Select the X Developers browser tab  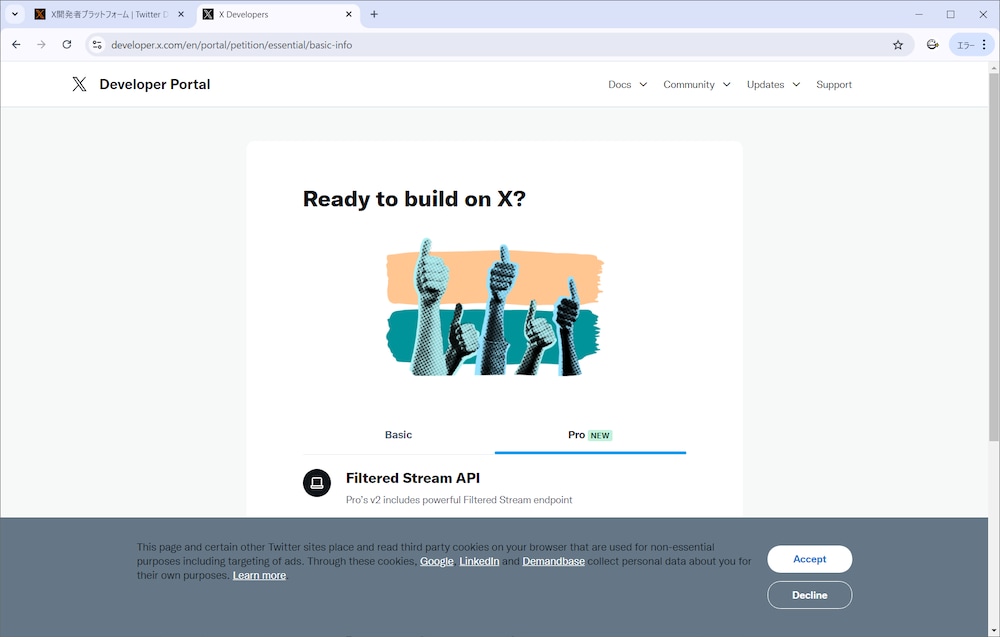pos(277,14)
